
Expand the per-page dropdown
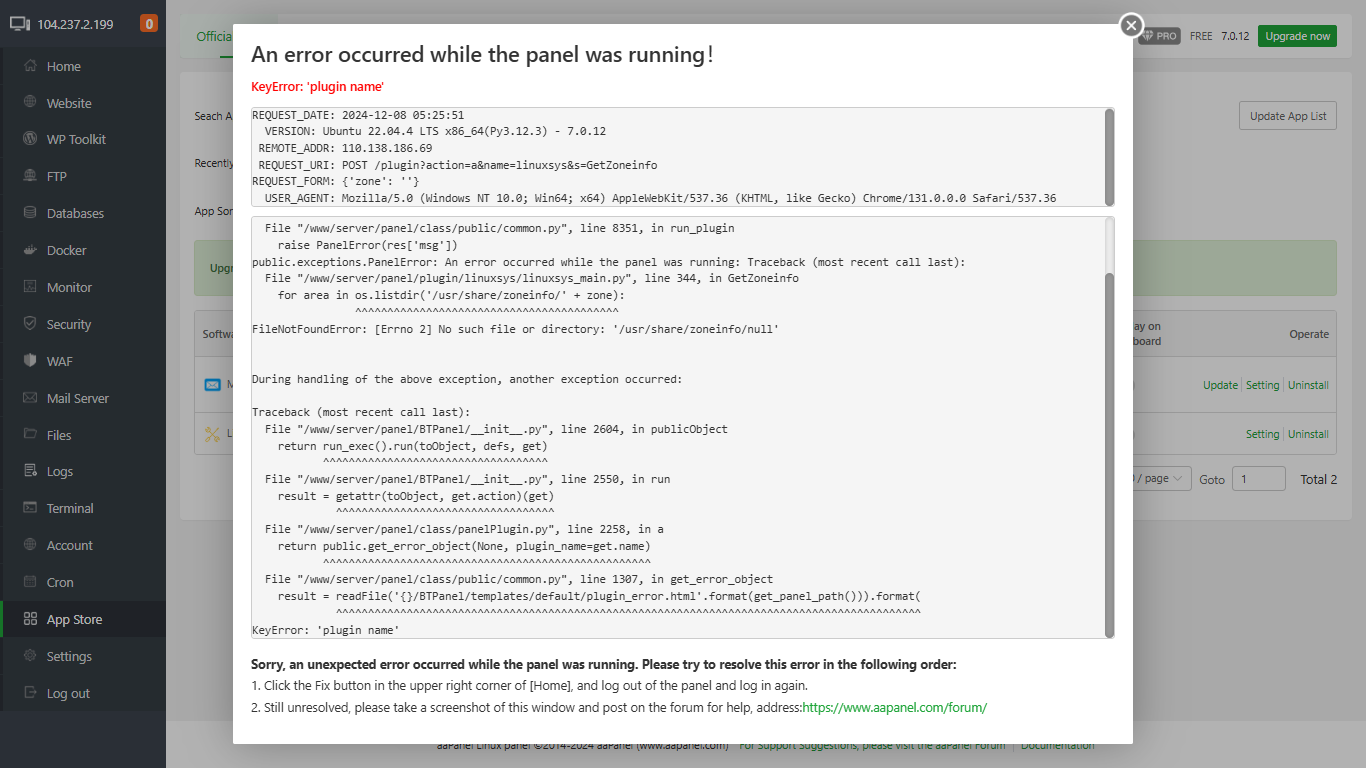pyautogui.click(x=1162, y=479)
